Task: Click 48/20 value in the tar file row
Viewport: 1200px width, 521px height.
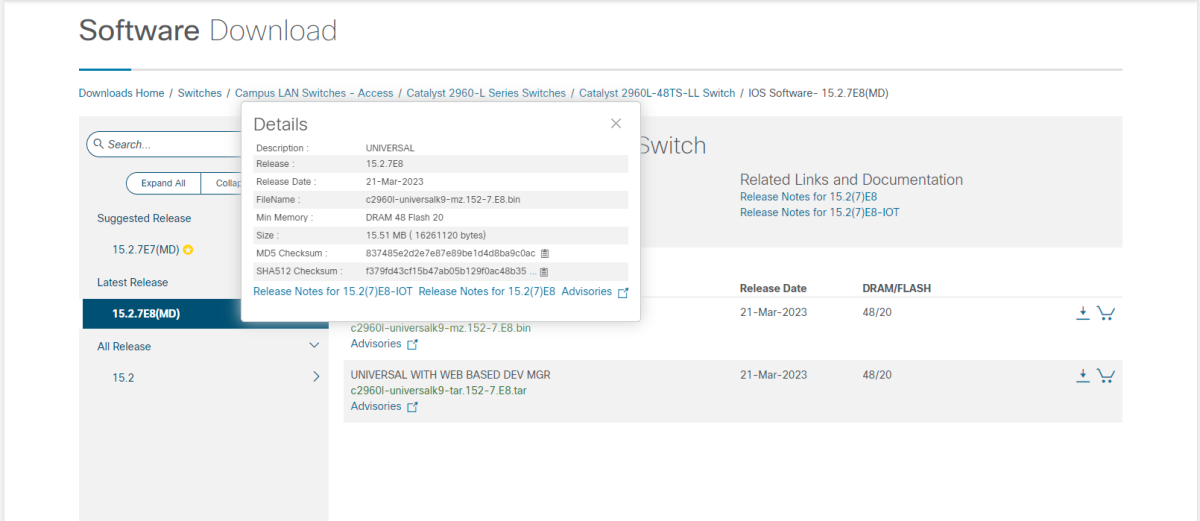Action: click(x=877, y=375)
